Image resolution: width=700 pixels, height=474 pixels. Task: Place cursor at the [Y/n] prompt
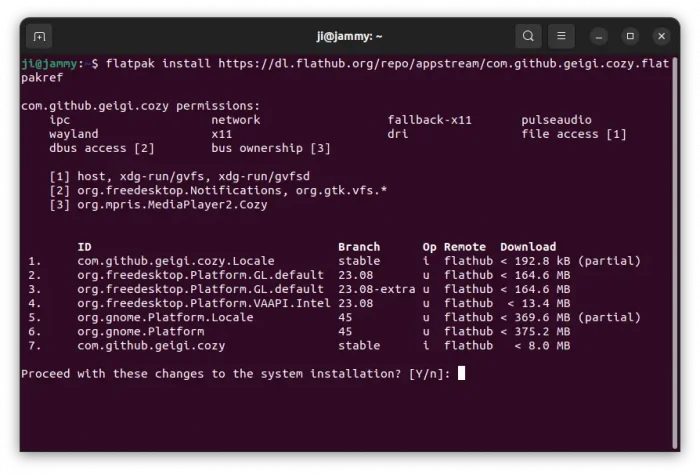pyautogui.click(x=461, y=373)
